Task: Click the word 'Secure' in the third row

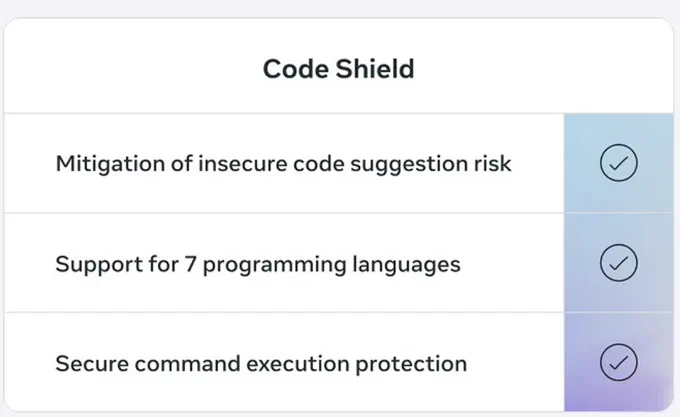Action: point(92,364)
